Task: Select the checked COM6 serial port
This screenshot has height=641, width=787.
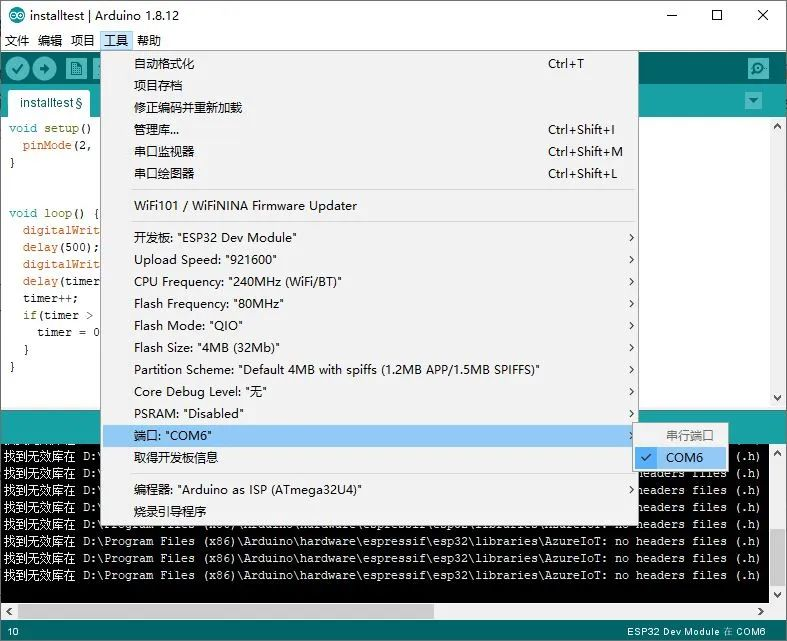Action: (680, 458)
